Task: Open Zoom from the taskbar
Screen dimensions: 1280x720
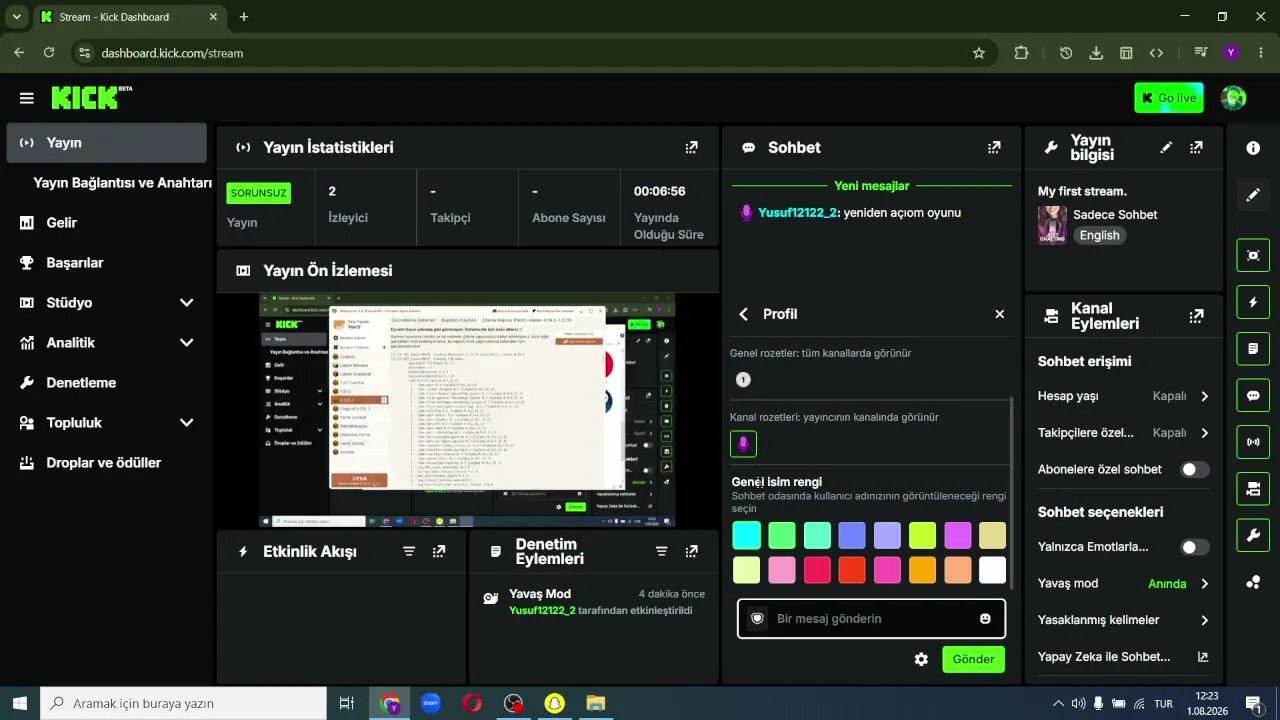Action: (x=431, y=703)
